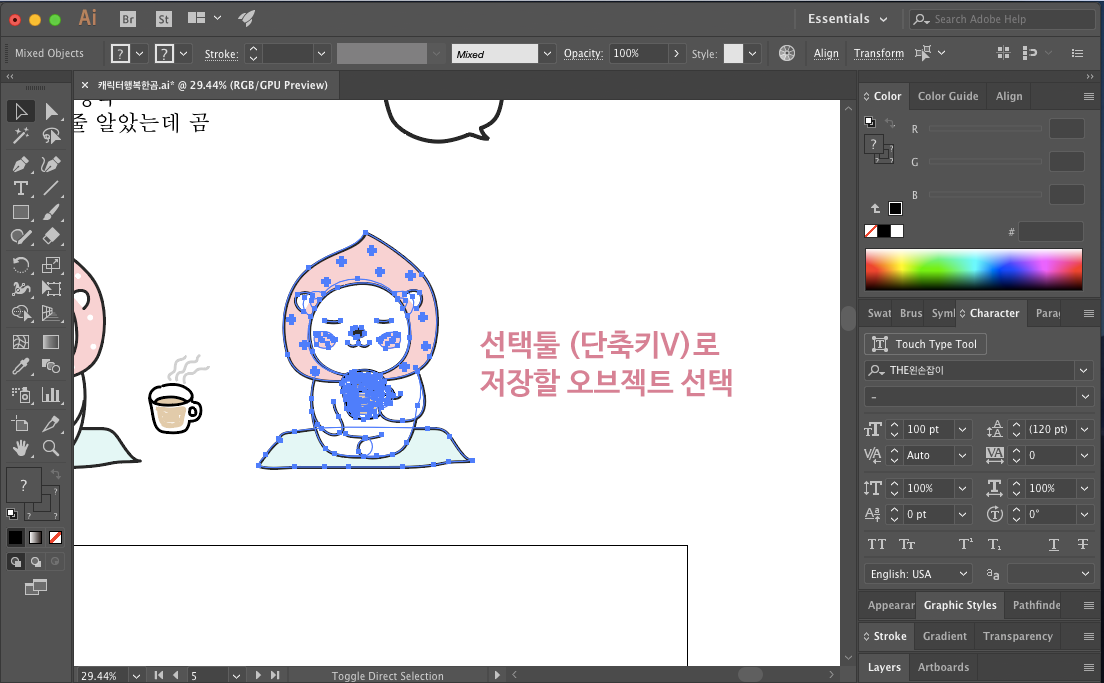
Task: Open the Character panel tab
Action: click(993, 313)
